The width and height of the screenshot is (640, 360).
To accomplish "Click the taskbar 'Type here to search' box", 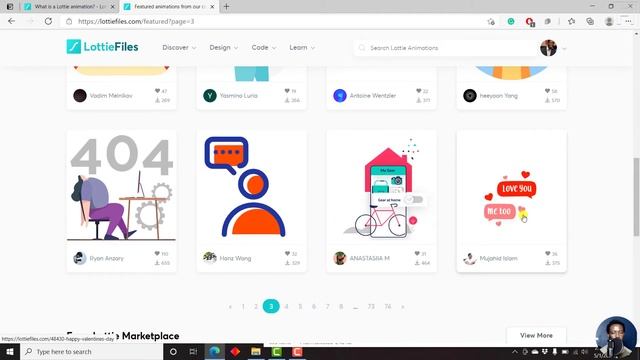I will (x=91, y=352).
